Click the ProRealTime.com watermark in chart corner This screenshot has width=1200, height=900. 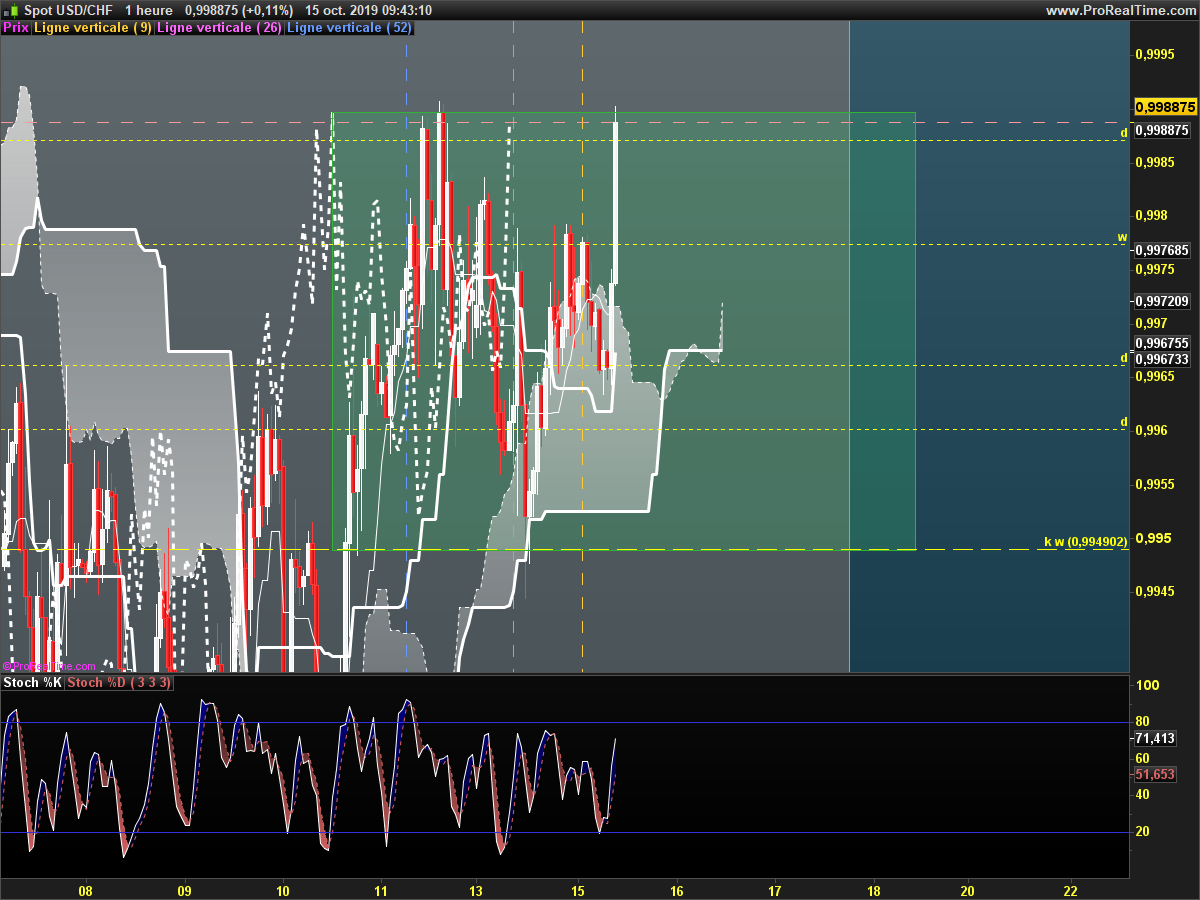[49, 666]
